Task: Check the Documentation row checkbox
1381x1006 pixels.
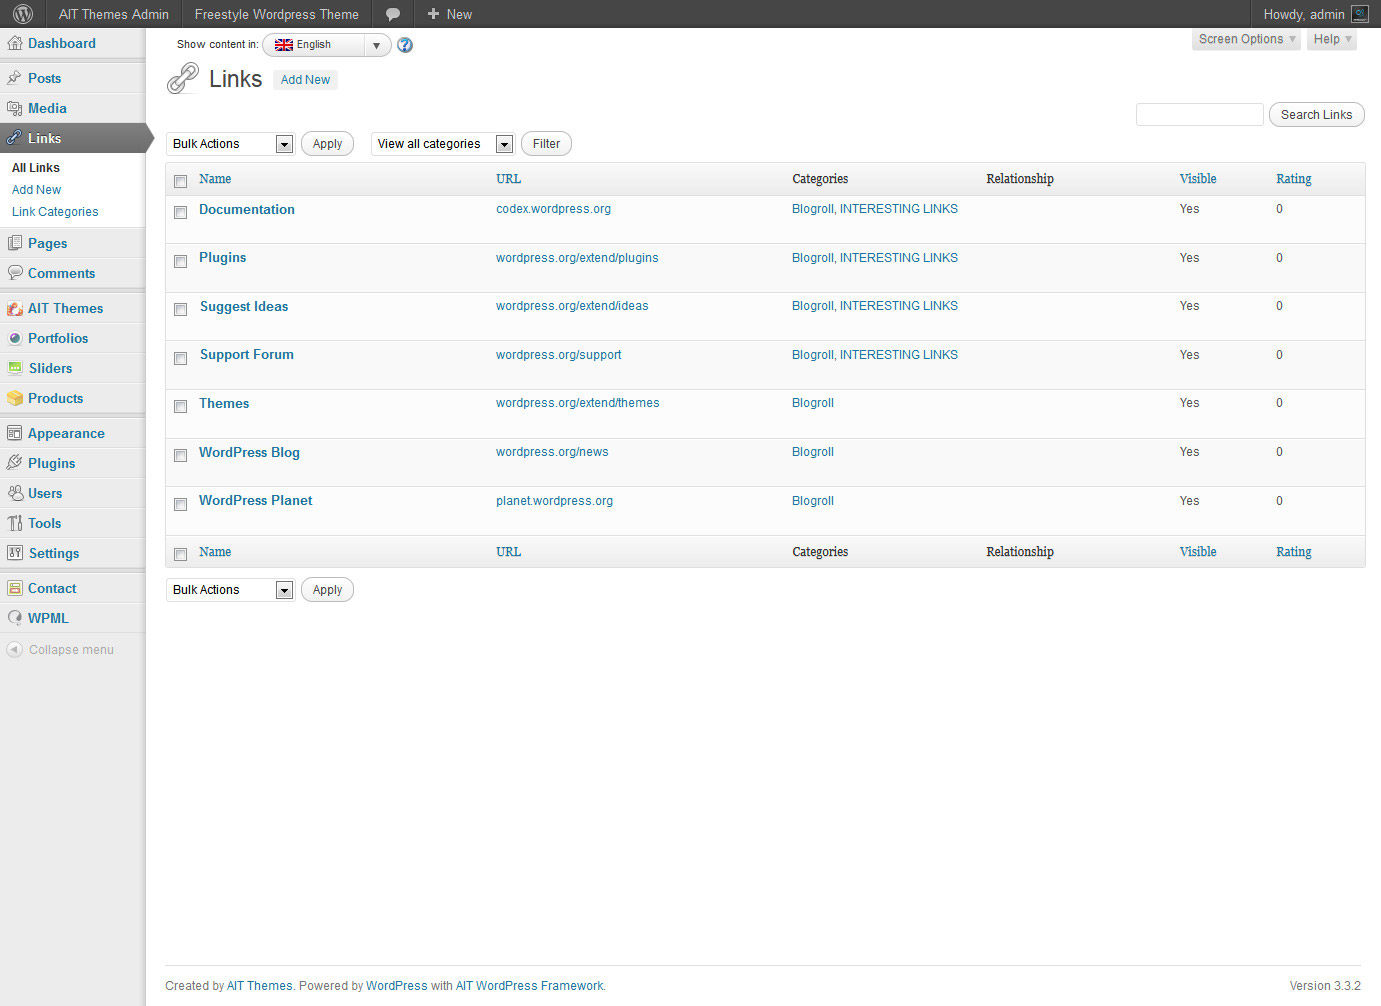Action: pos(181,212)
